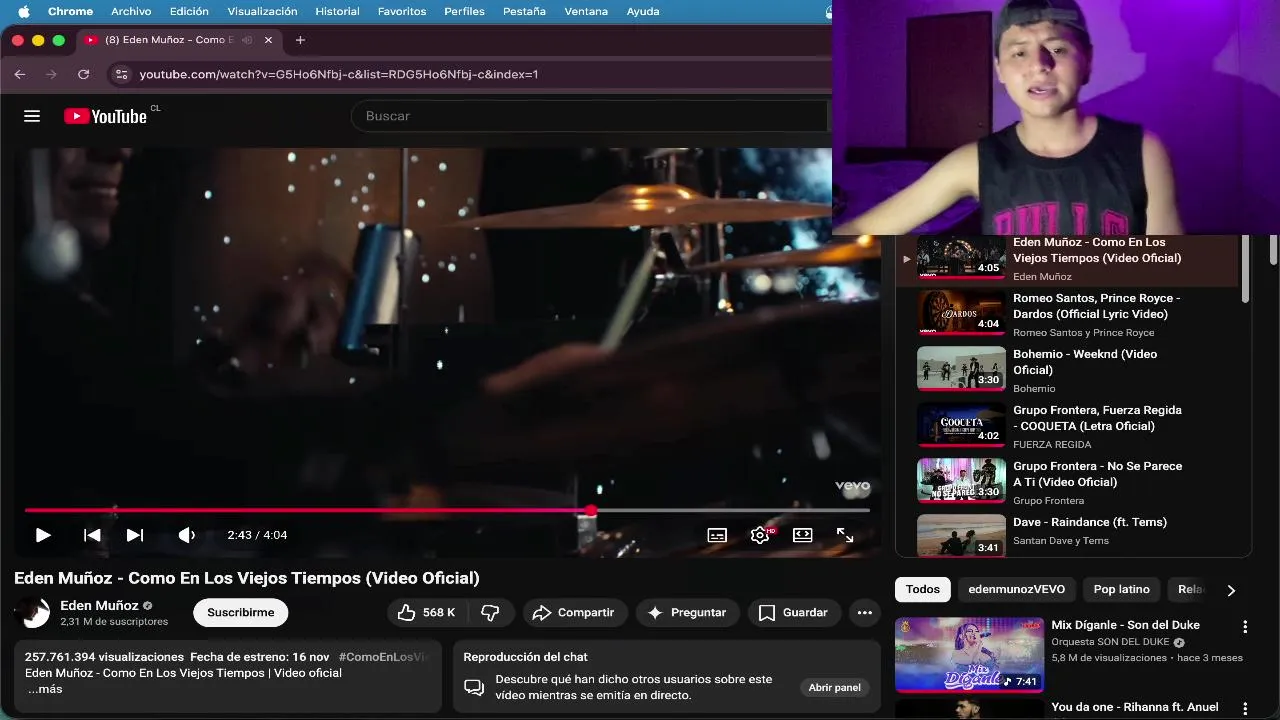Save video with Guardar button
This screenshot has height=720, width=1280.
pos(794,613)
